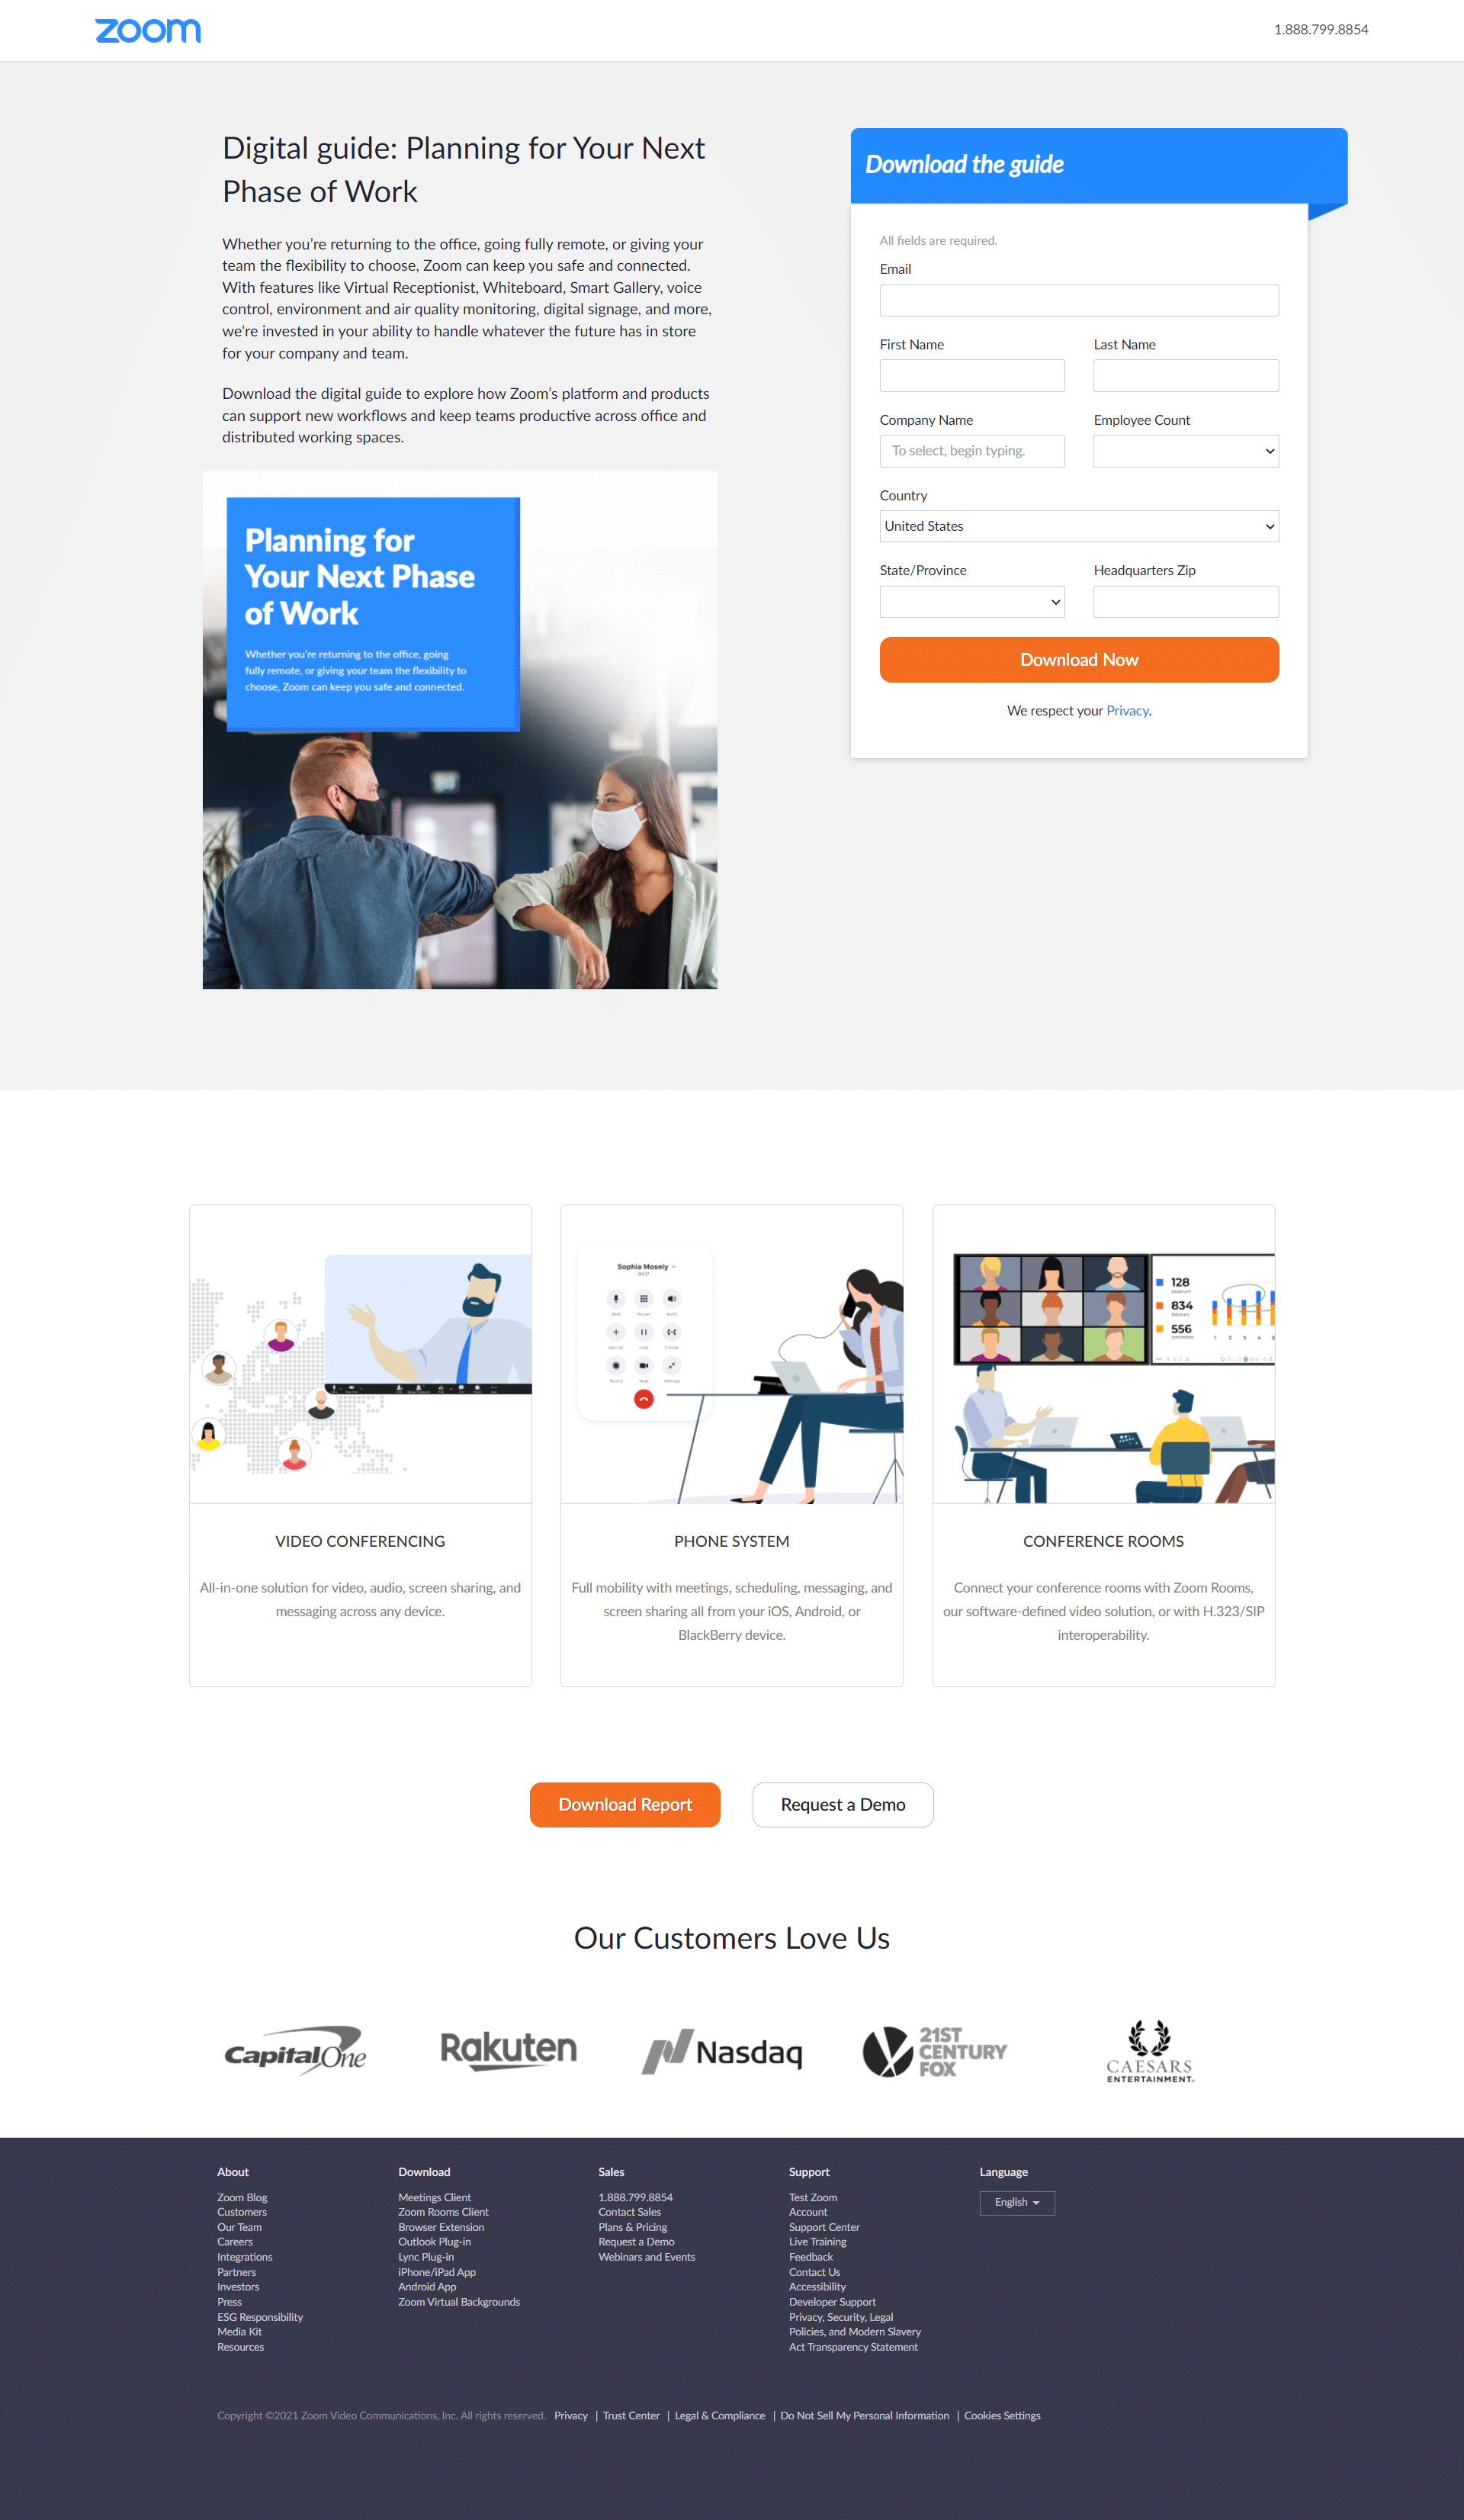Expand the State/Province dropdown
Screen dimensions: 1464x2520
[971, 599]
